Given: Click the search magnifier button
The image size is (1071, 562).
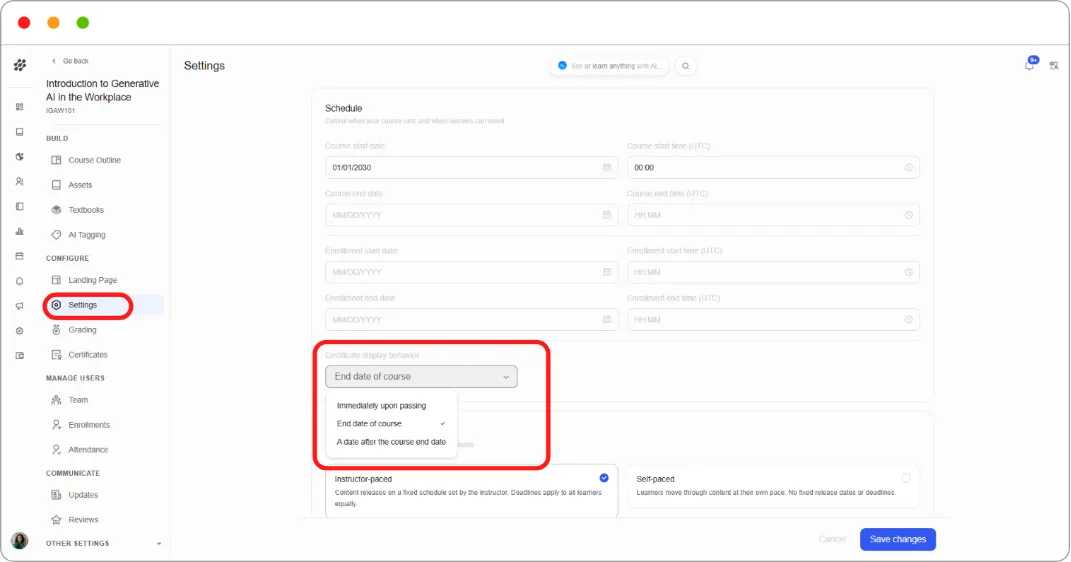Looking at the screenshot, I should point(685,66).
